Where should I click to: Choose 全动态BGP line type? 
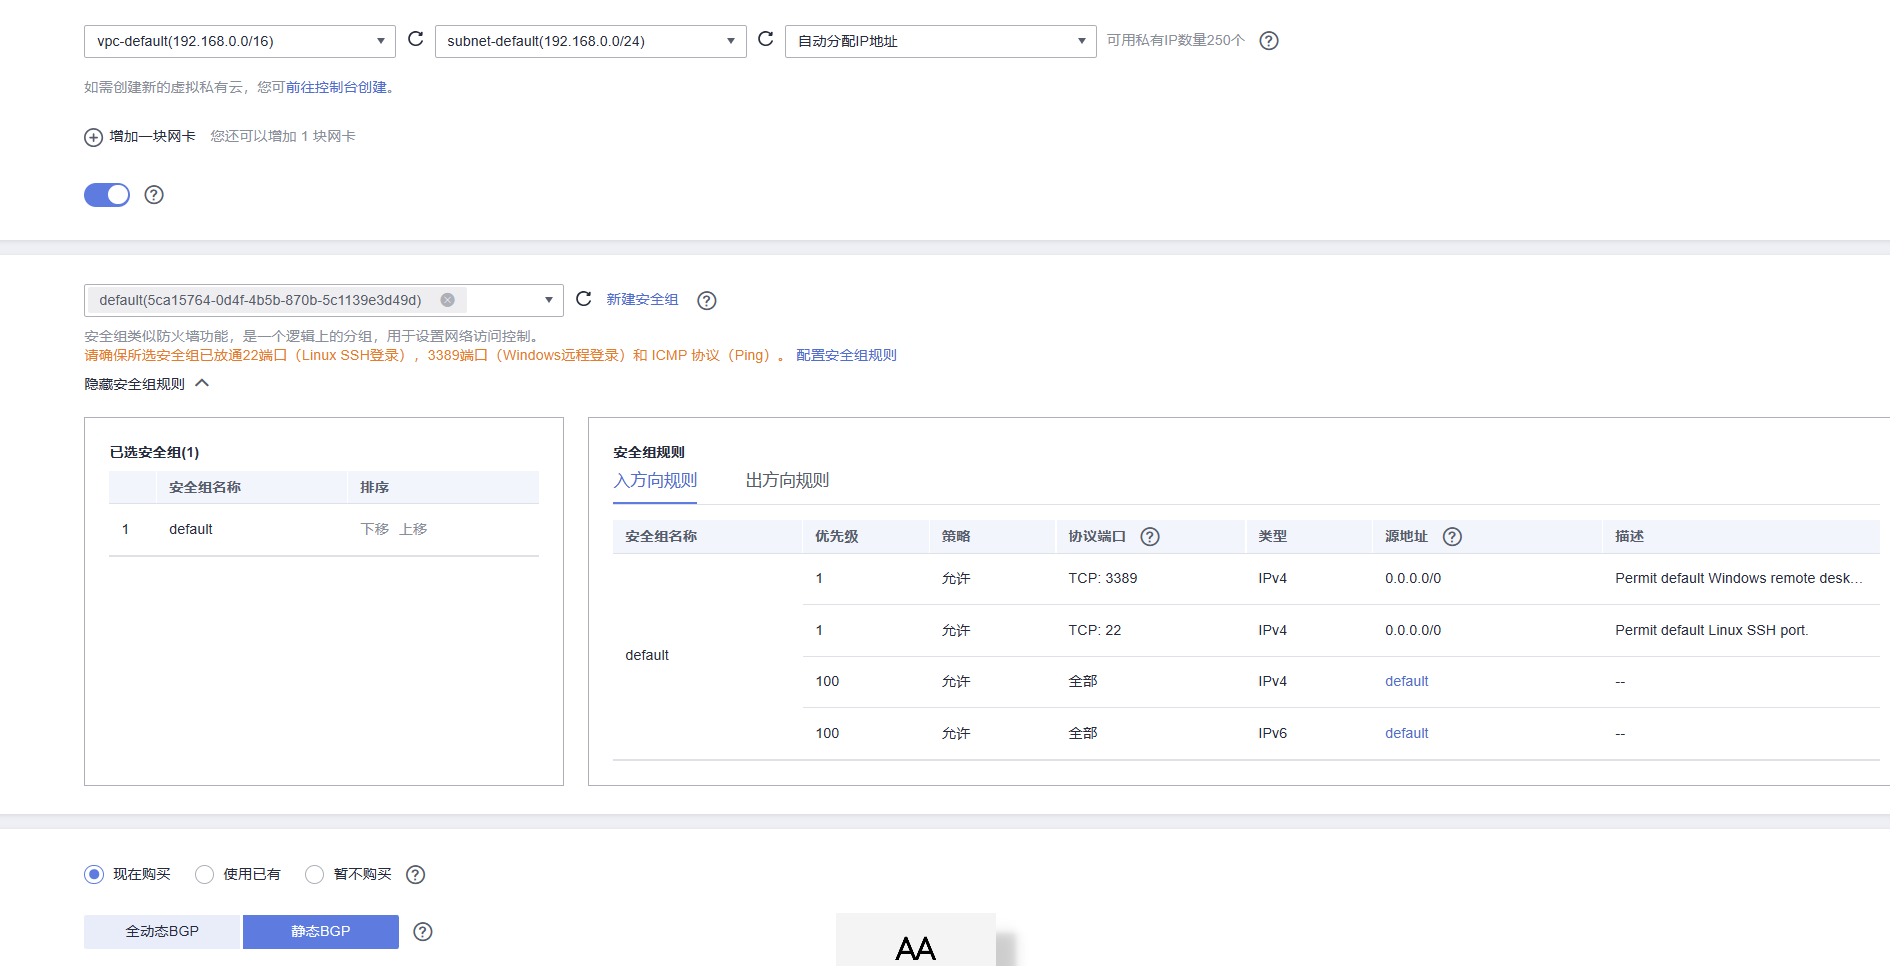162,932
